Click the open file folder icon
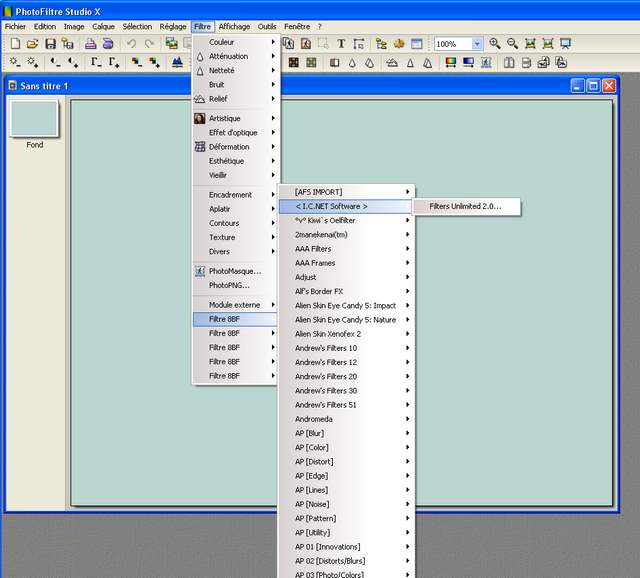The width and height of the screenshot is (640, 578). click(33, 44)
